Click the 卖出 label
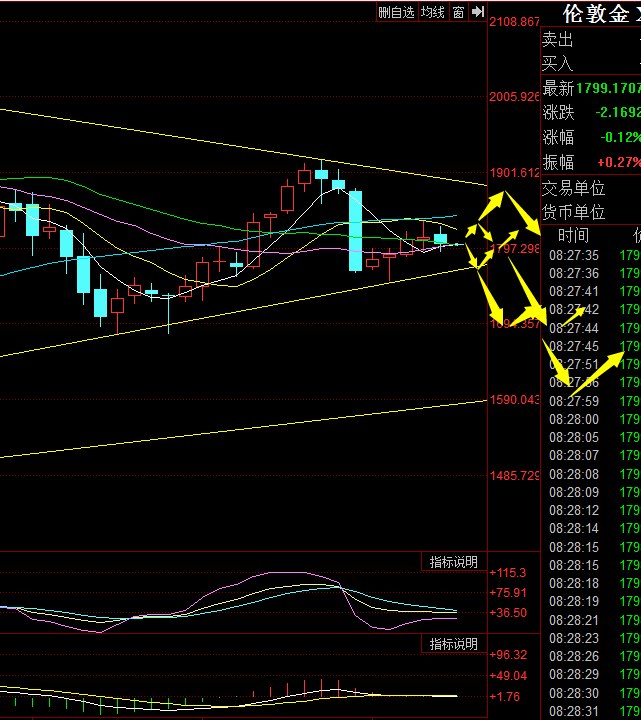 point(558,40)
